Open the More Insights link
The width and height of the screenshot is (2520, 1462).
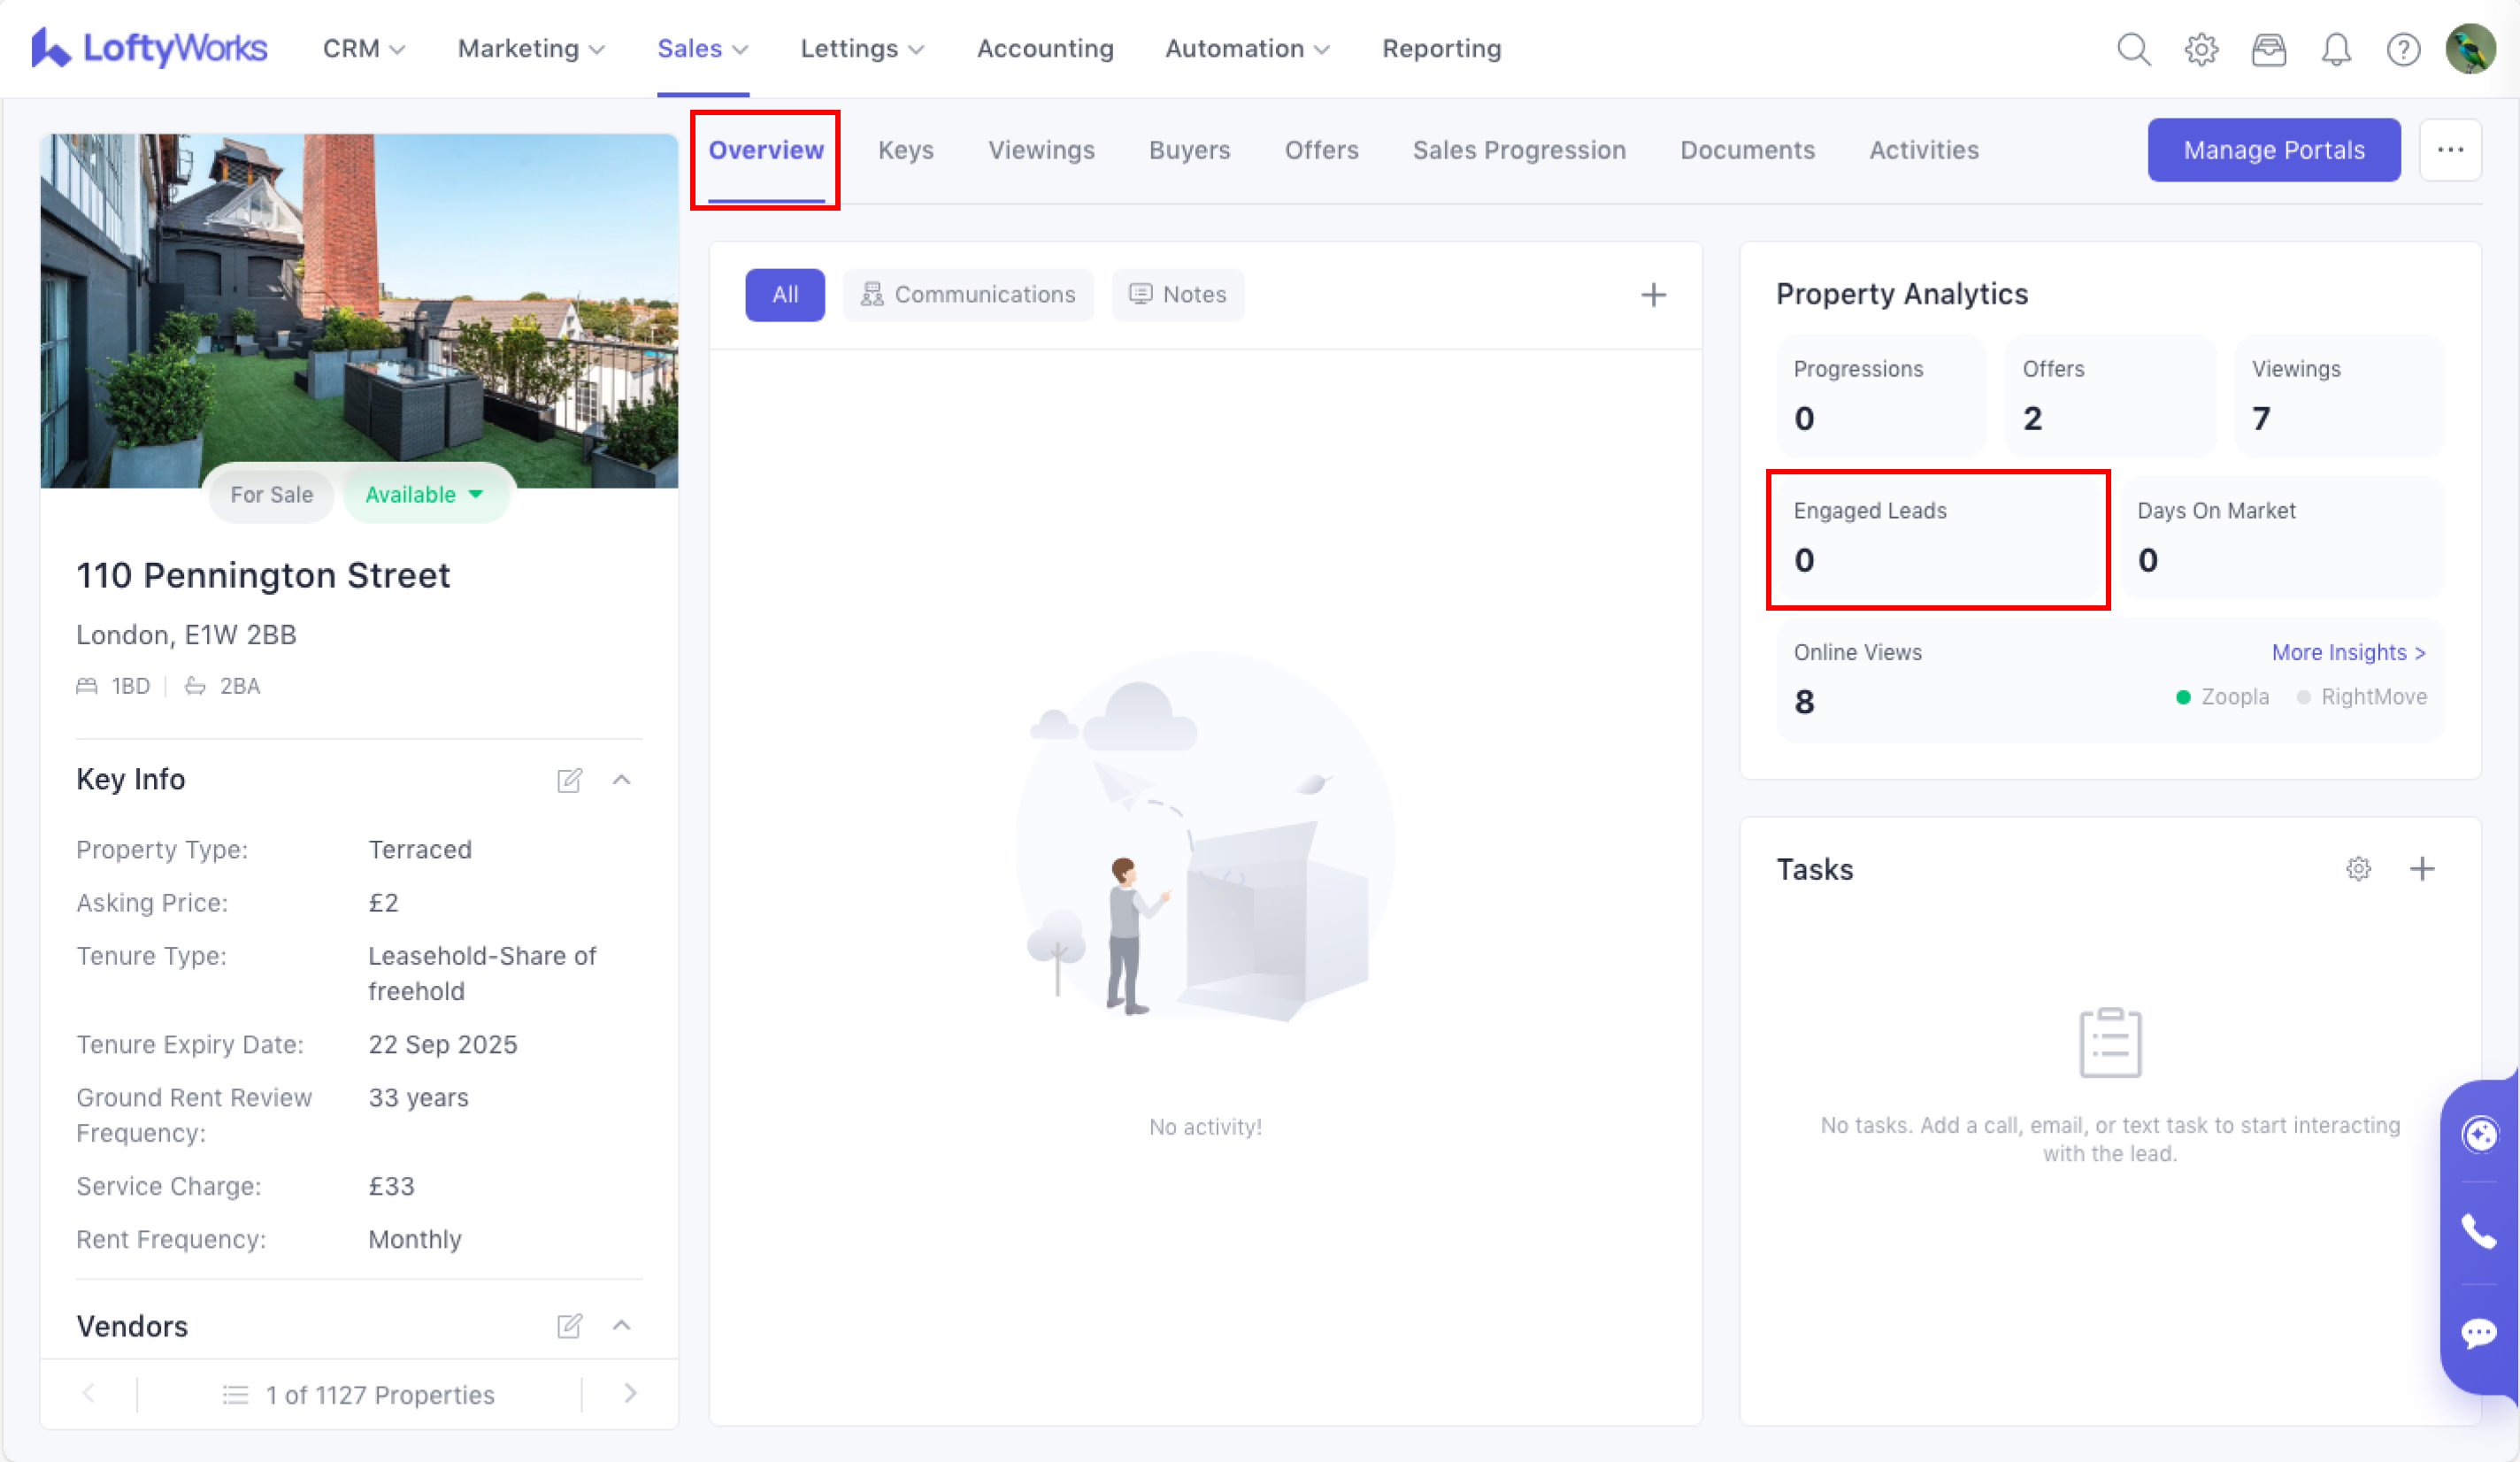coord(2347,653)
